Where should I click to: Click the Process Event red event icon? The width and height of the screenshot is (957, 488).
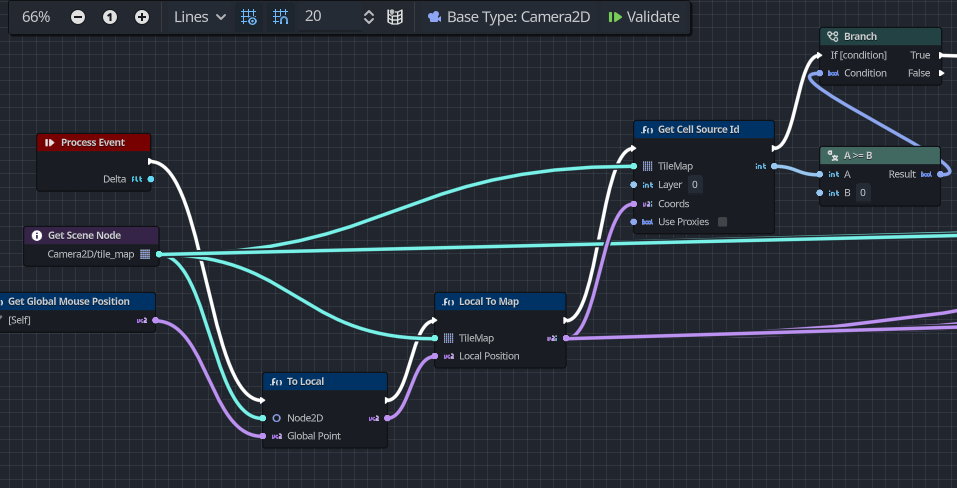(49, 142)
